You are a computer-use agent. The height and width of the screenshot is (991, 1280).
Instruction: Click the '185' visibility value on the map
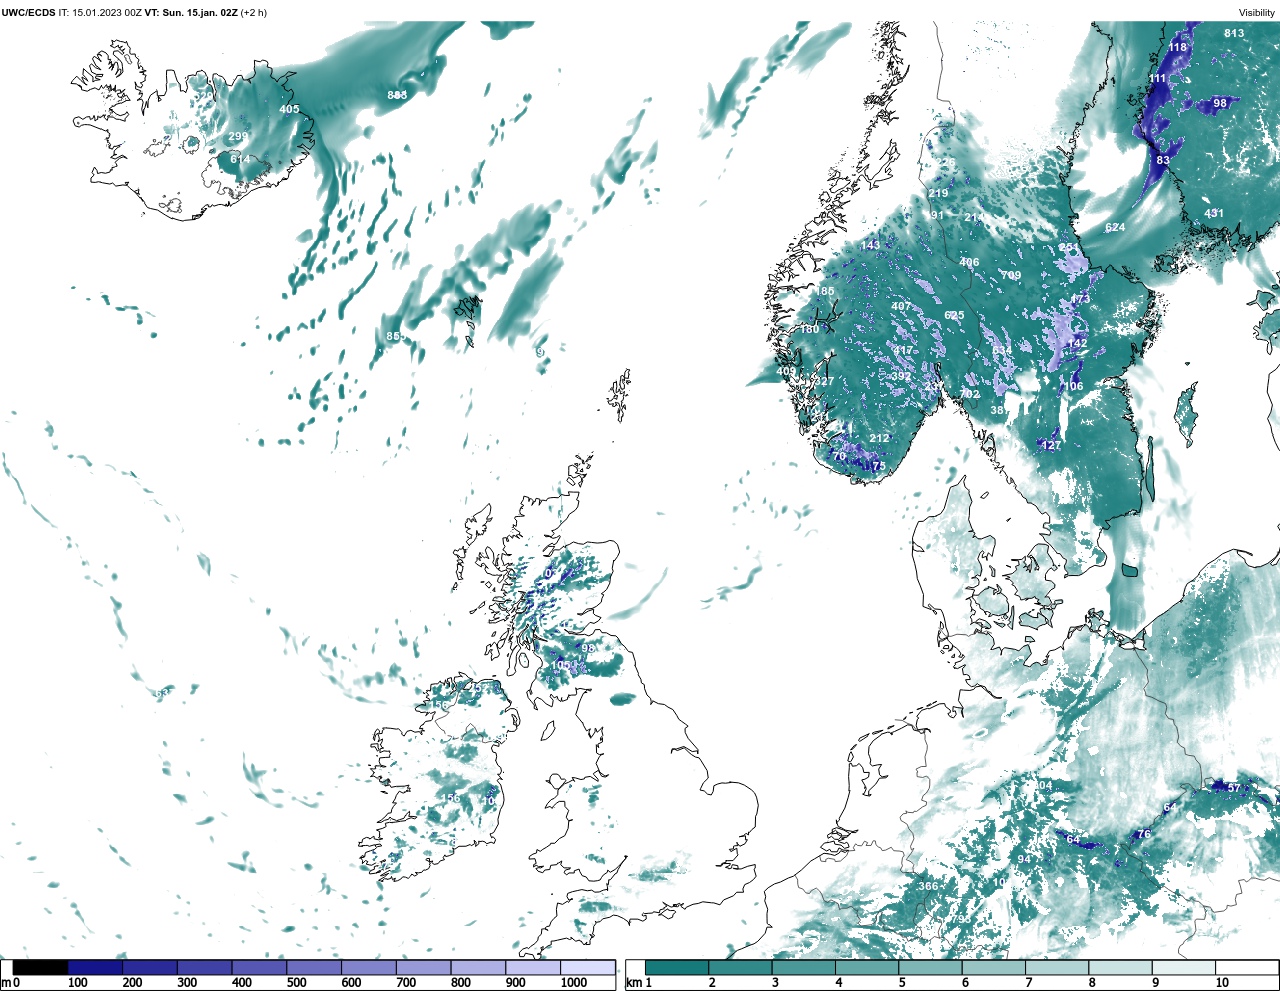click(x=824, y=292)
